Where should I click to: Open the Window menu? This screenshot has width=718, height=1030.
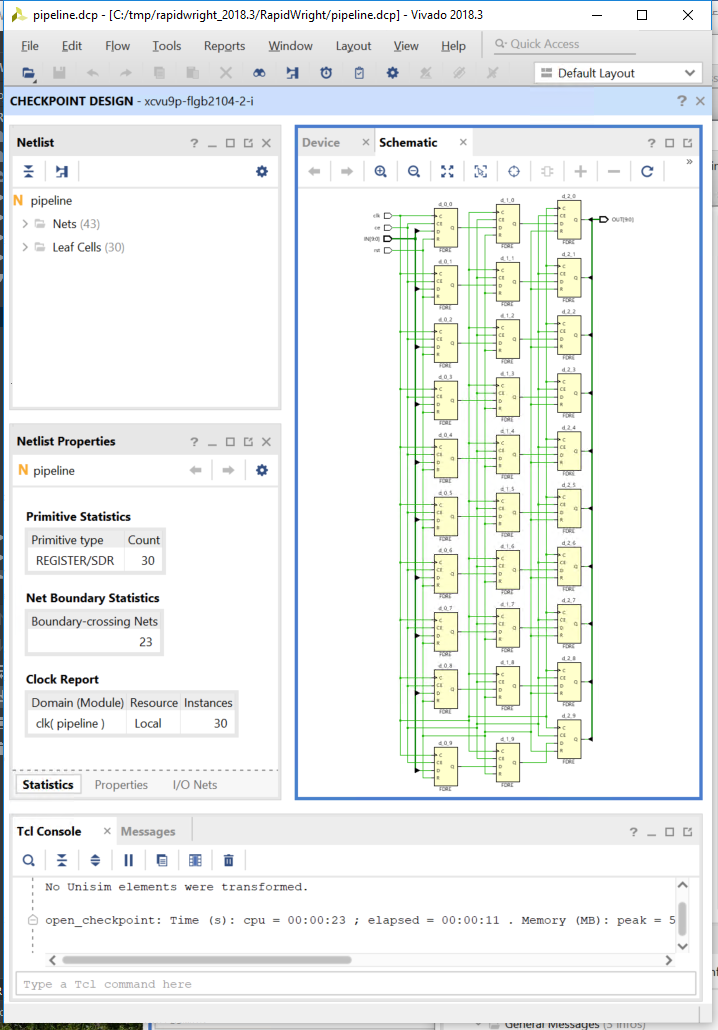(x=290, y=46)
